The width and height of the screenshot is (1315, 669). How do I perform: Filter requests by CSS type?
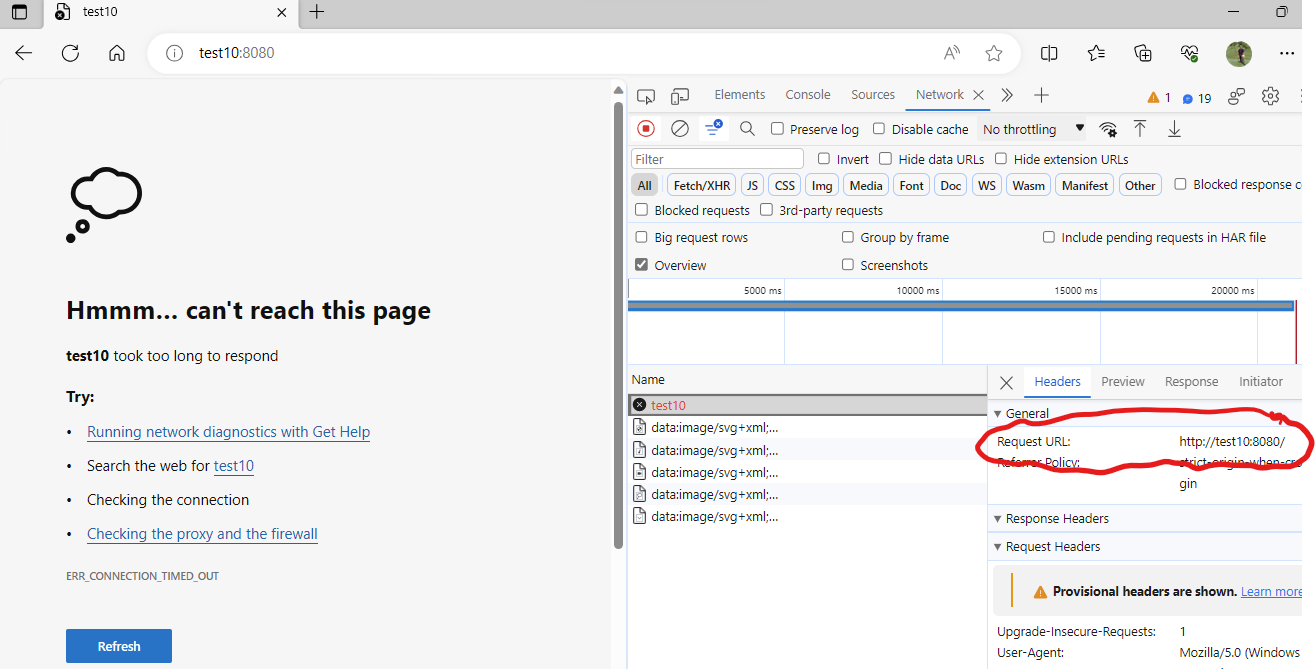[x=785, y=185]
